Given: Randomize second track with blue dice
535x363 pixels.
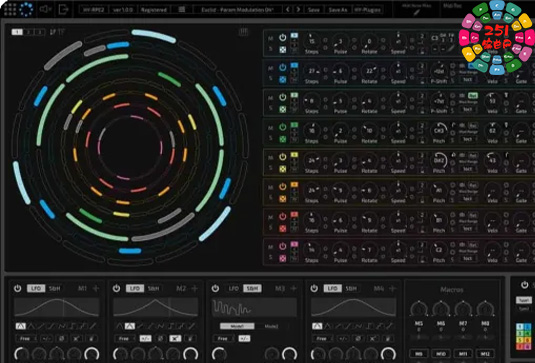Looking at the screenshot, I should 283,79.
